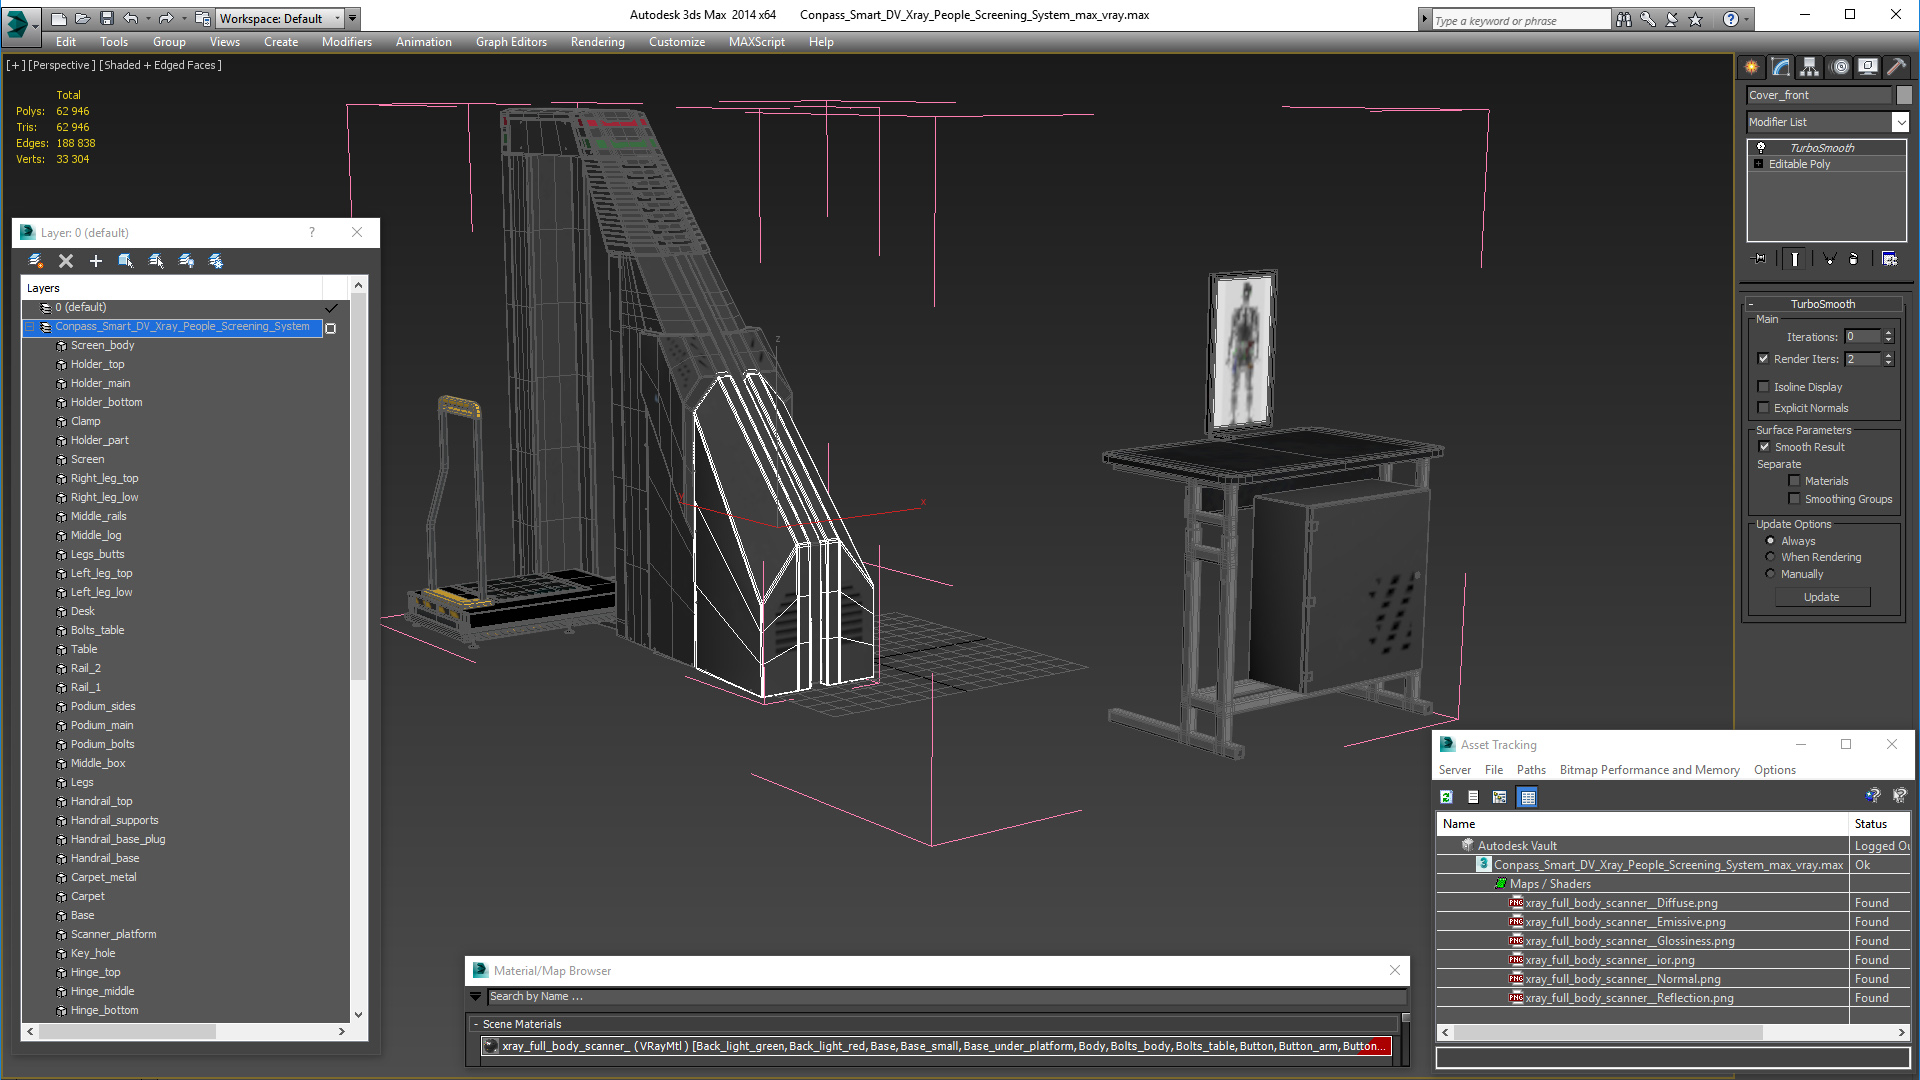Select the When Rendering radio button
This screenshot has height=1080, width=1920.
pos(1770,557)
